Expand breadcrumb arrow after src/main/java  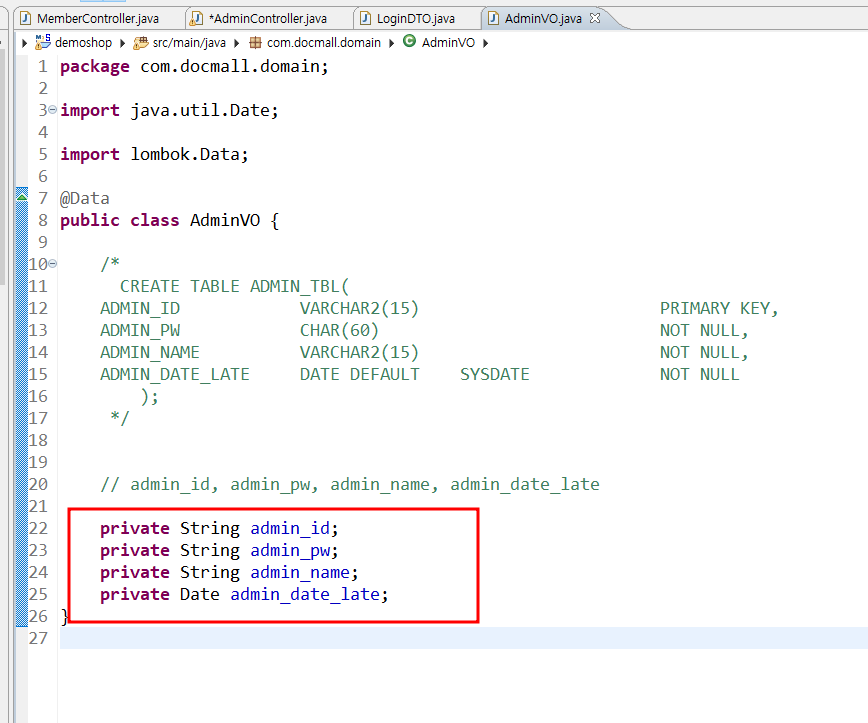click(x=236, y=43)
